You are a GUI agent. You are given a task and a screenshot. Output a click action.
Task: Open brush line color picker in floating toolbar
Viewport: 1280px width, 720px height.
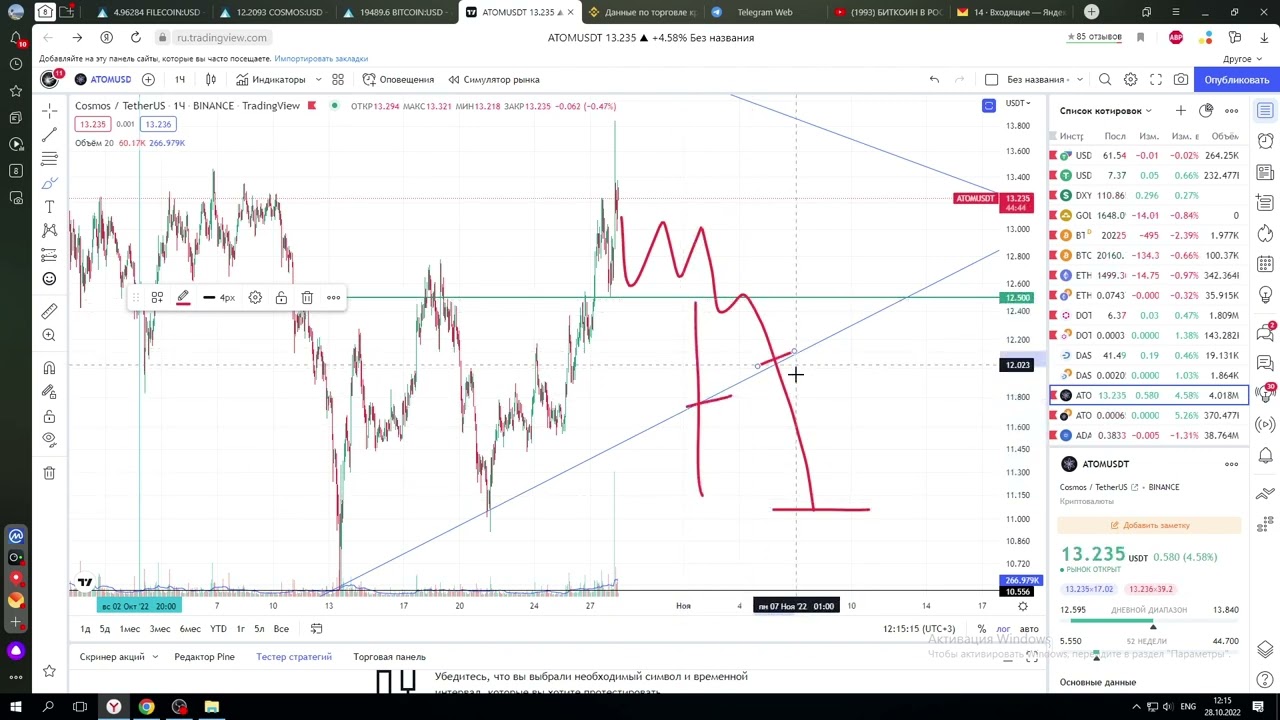[x=183, y=298]
